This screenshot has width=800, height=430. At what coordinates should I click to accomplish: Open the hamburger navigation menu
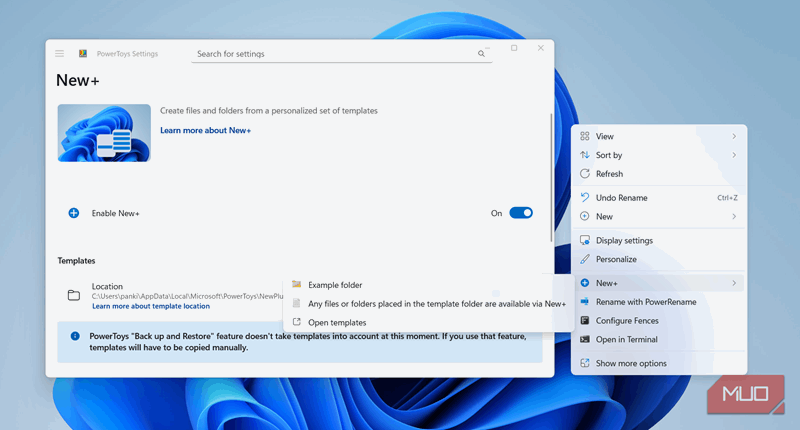coord(60,54)
